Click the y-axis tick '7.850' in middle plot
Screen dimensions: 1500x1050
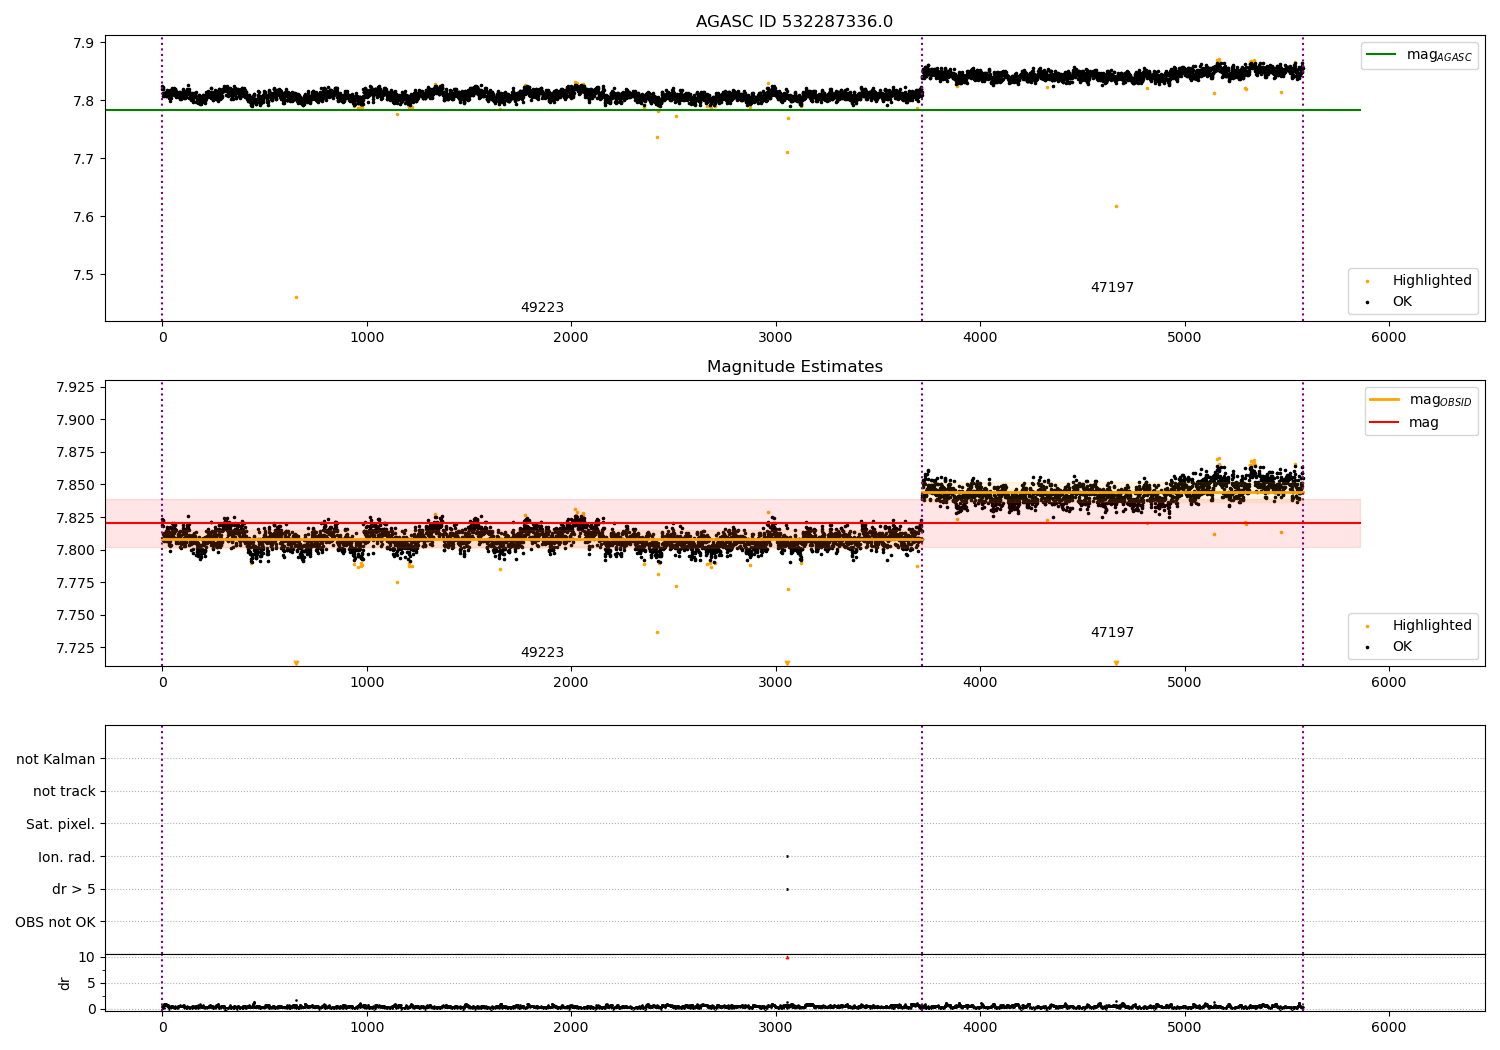pos(75,485)
